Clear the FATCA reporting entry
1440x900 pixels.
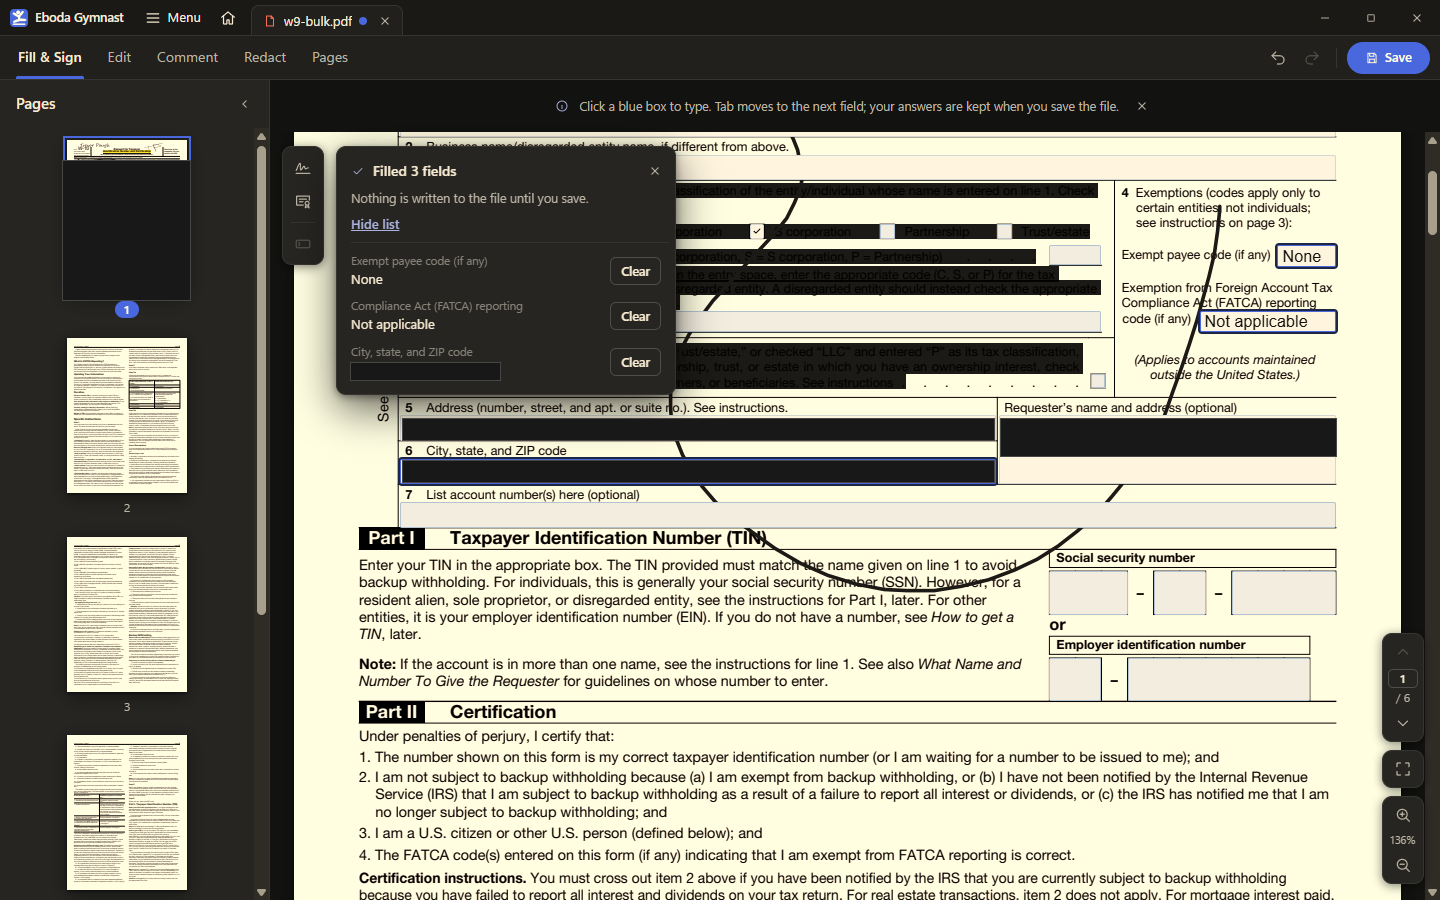pyautogui.click(x=636, y=316)
